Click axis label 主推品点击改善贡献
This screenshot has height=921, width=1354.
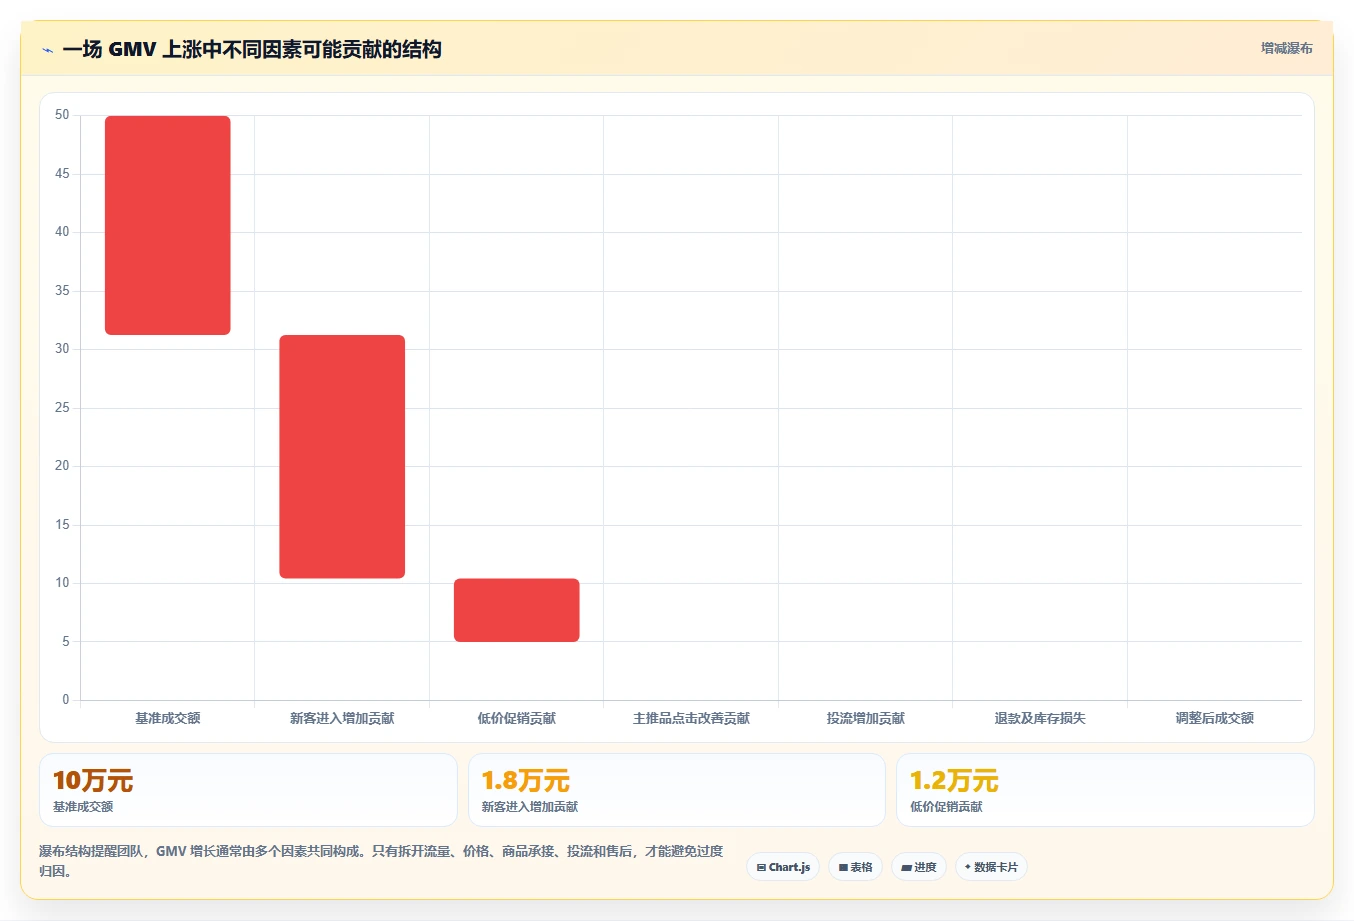coord(691,718)
